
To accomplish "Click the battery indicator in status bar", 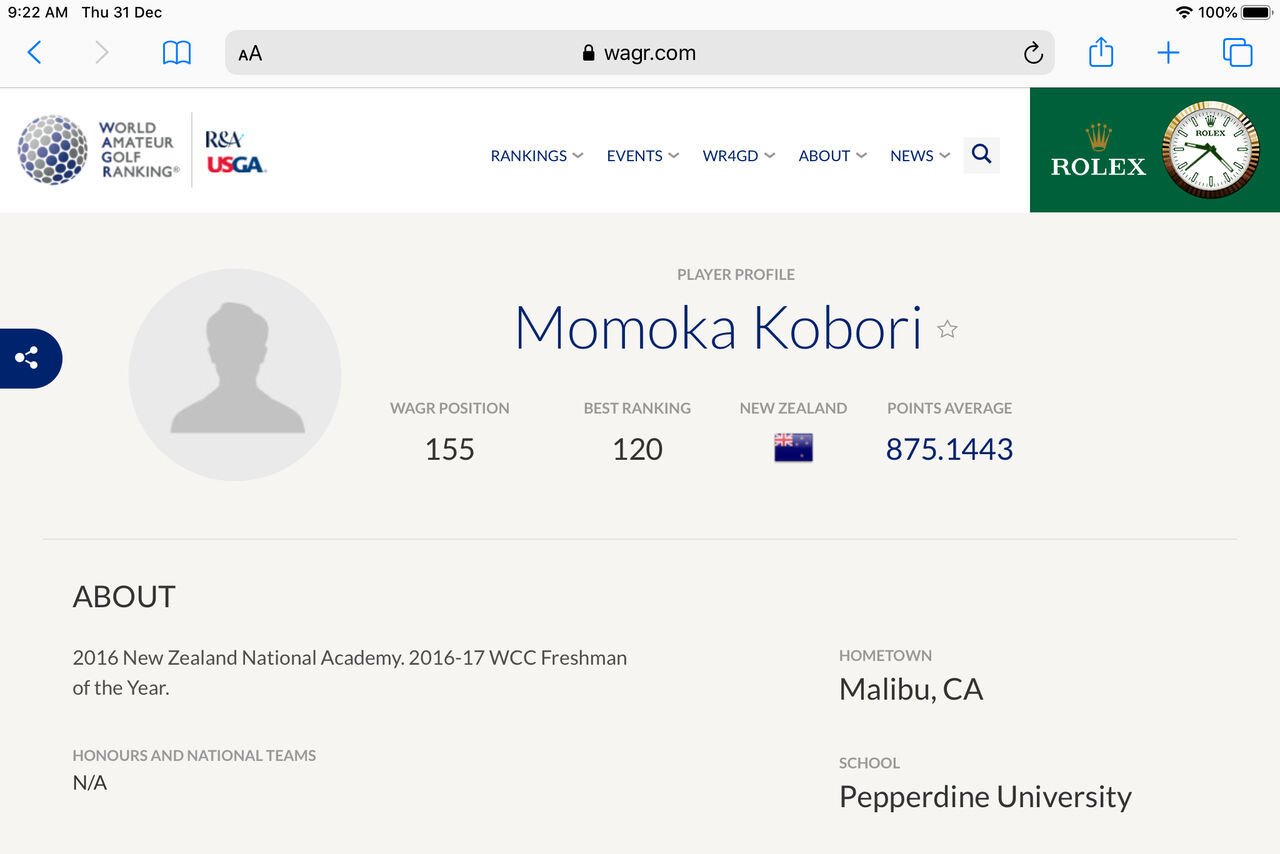I will pyautogui.click(x=1255, y=12).
